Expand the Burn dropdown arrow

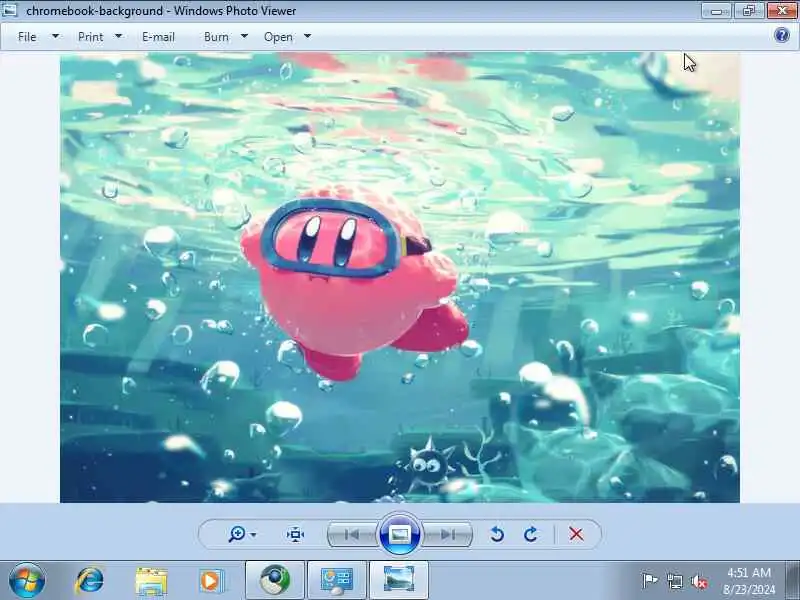244,36
